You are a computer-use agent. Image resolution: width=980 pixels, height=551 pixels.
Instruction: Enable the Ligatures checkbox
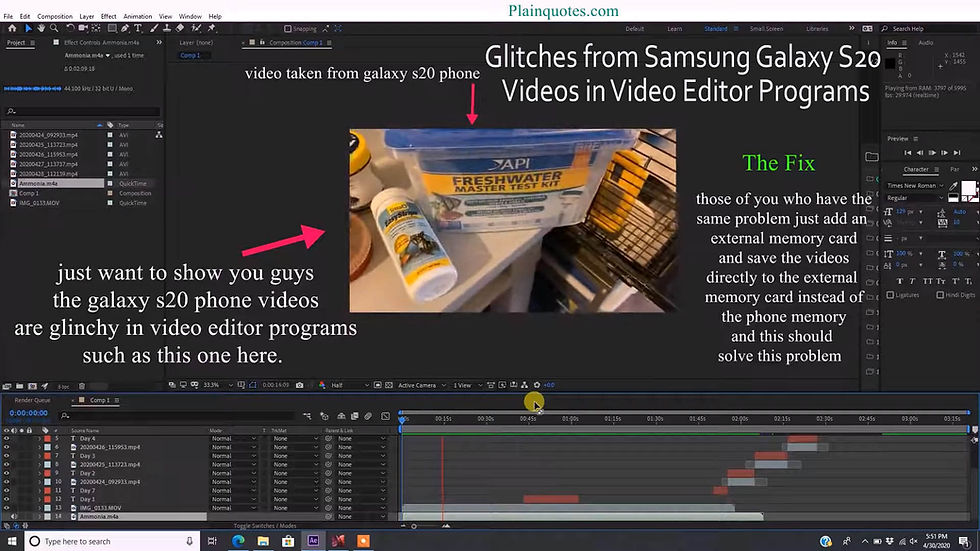(891, 295)
